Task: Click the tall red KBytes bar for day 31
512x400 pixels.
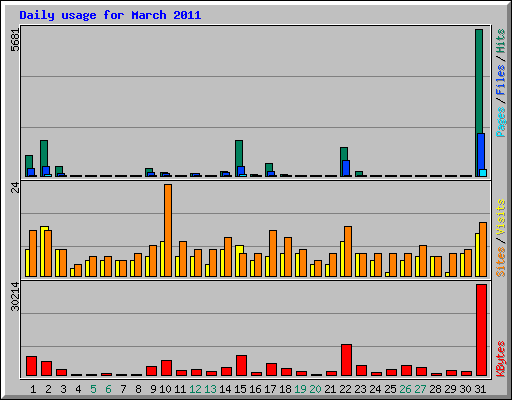Action: tap(481, 330)
